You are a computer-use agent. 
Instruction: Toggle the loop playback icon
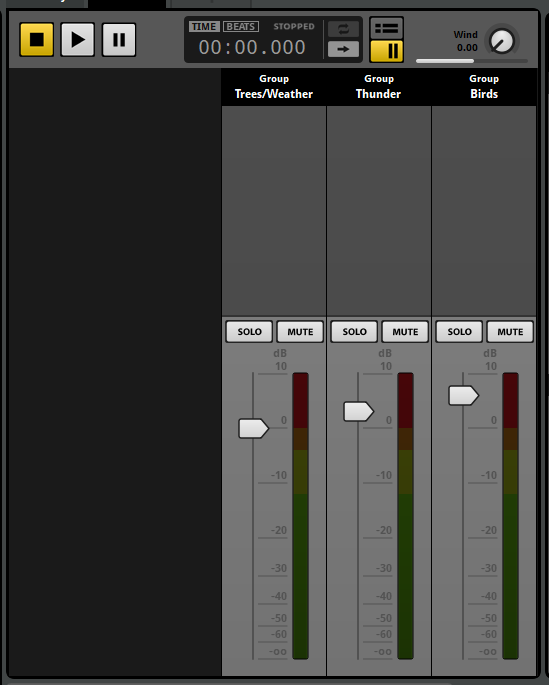(x=343, y=29)
